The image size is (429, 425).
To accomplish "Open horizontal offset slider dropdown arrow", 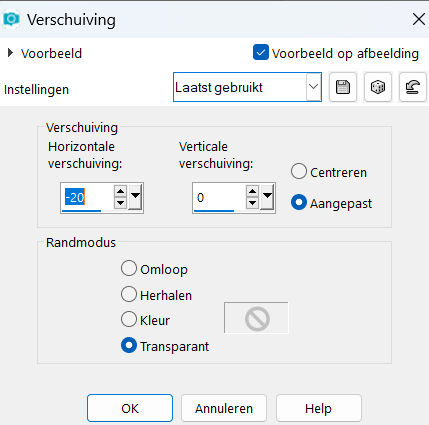I will (135, 197).
